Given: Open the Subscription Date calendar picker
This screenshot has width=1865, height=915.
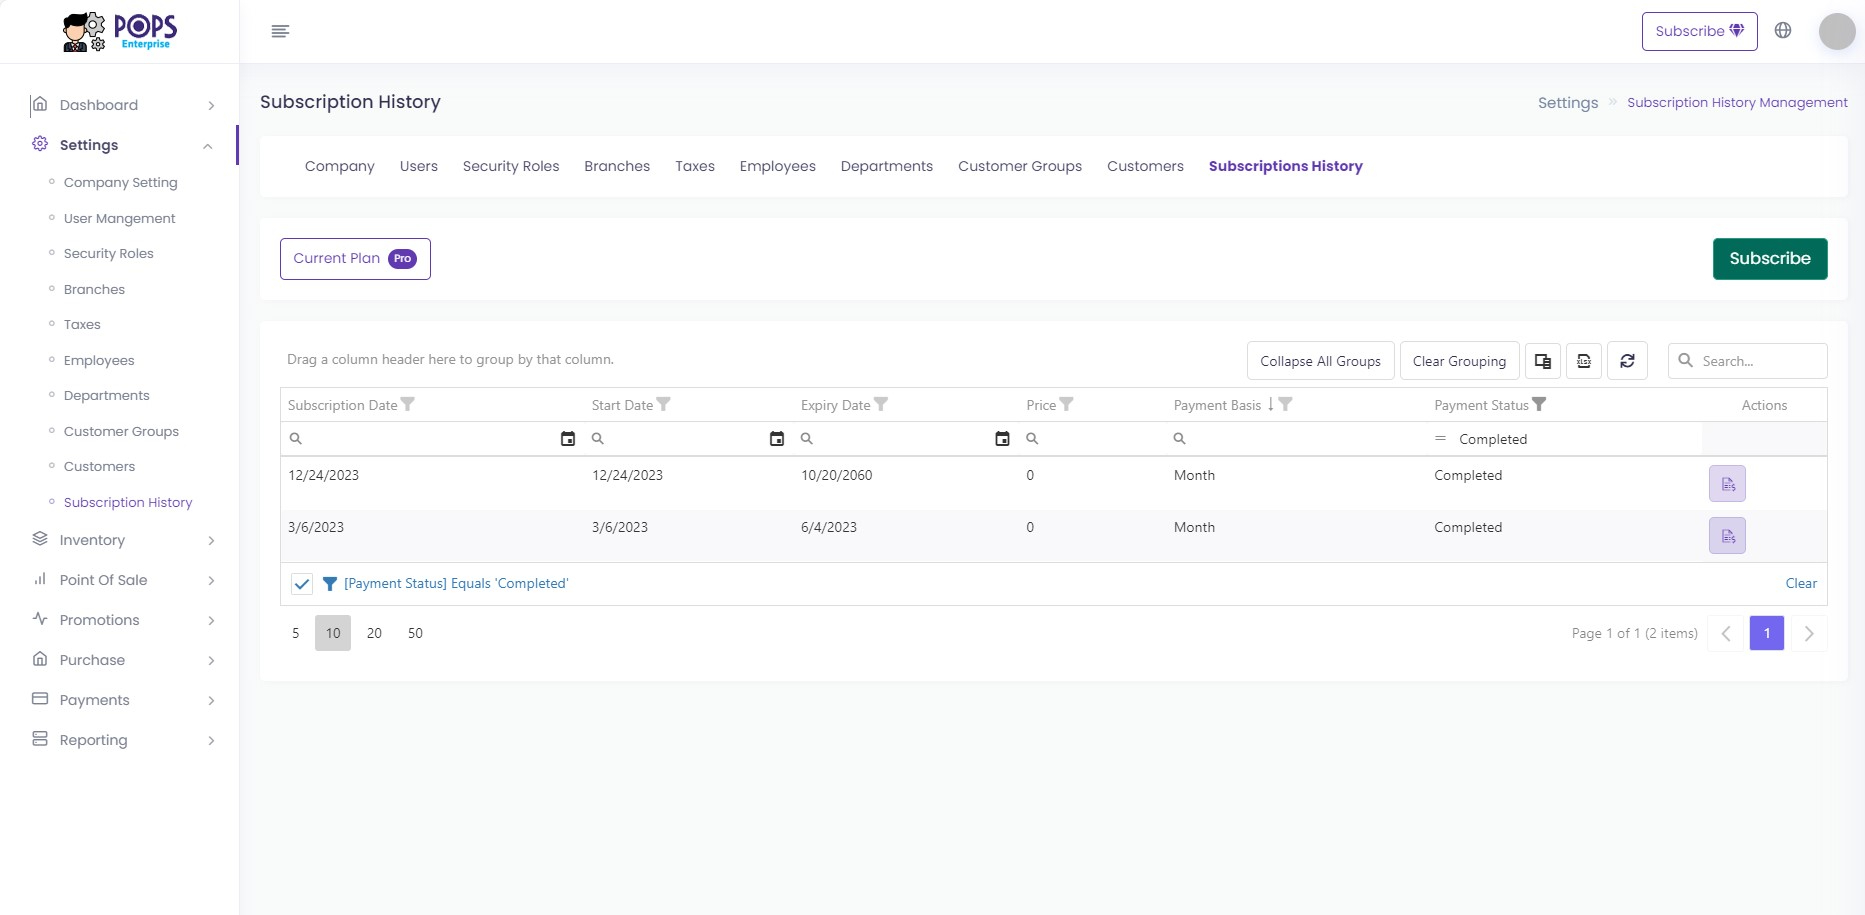Looking at the screenshot, I should [568, 439].
